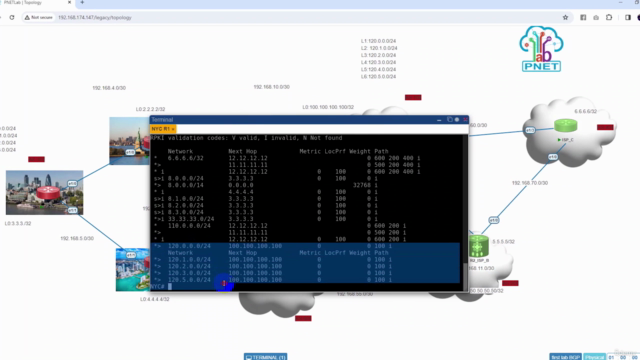The height and width of the screenshot is (360, 640).
Task: Click the Physical button at the bottom right
Action: point(594,357)
